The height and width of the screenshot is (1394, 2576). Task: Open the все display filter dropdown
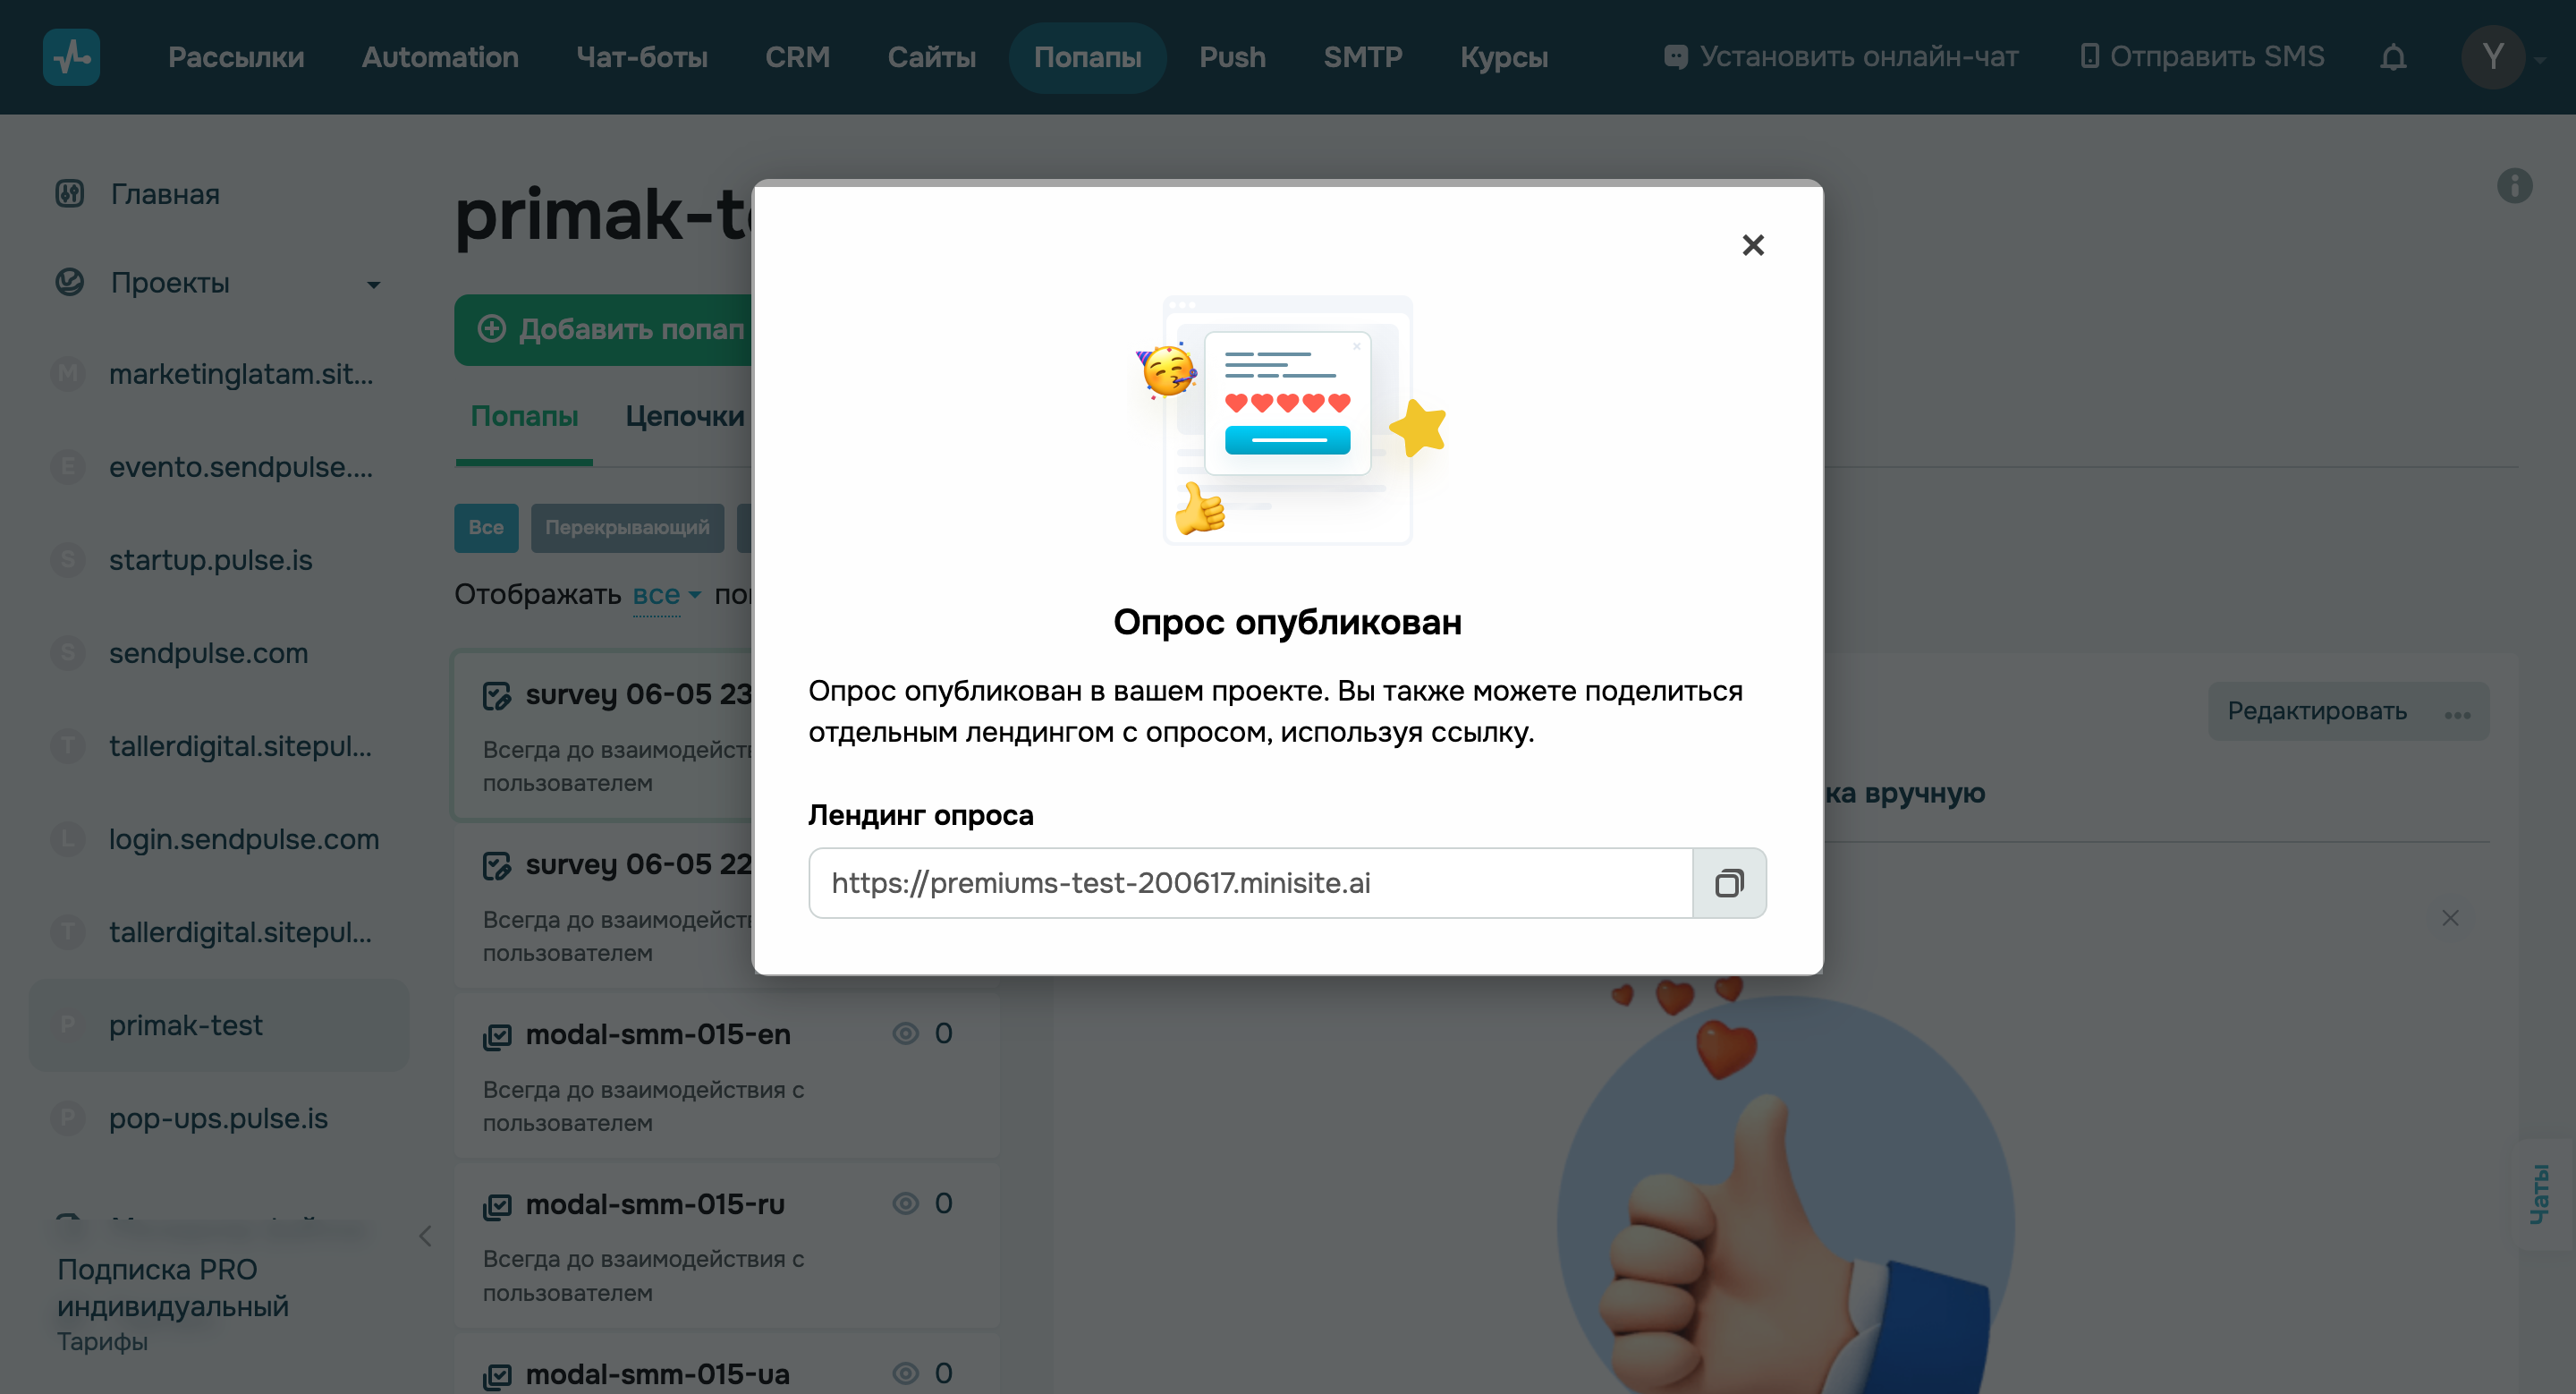point(661,594)
